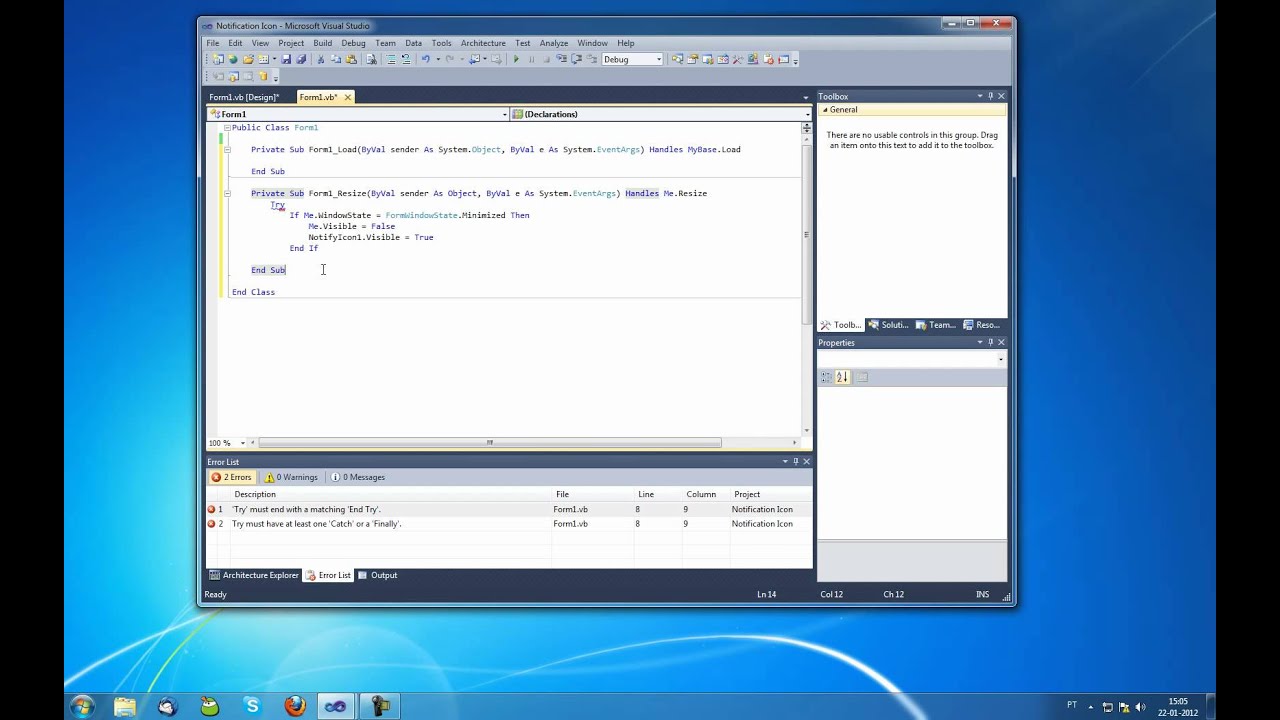Screen dimensions: 1280x720
Task: Open Firefox from the taskbar
Action: (x=295, y=706)
